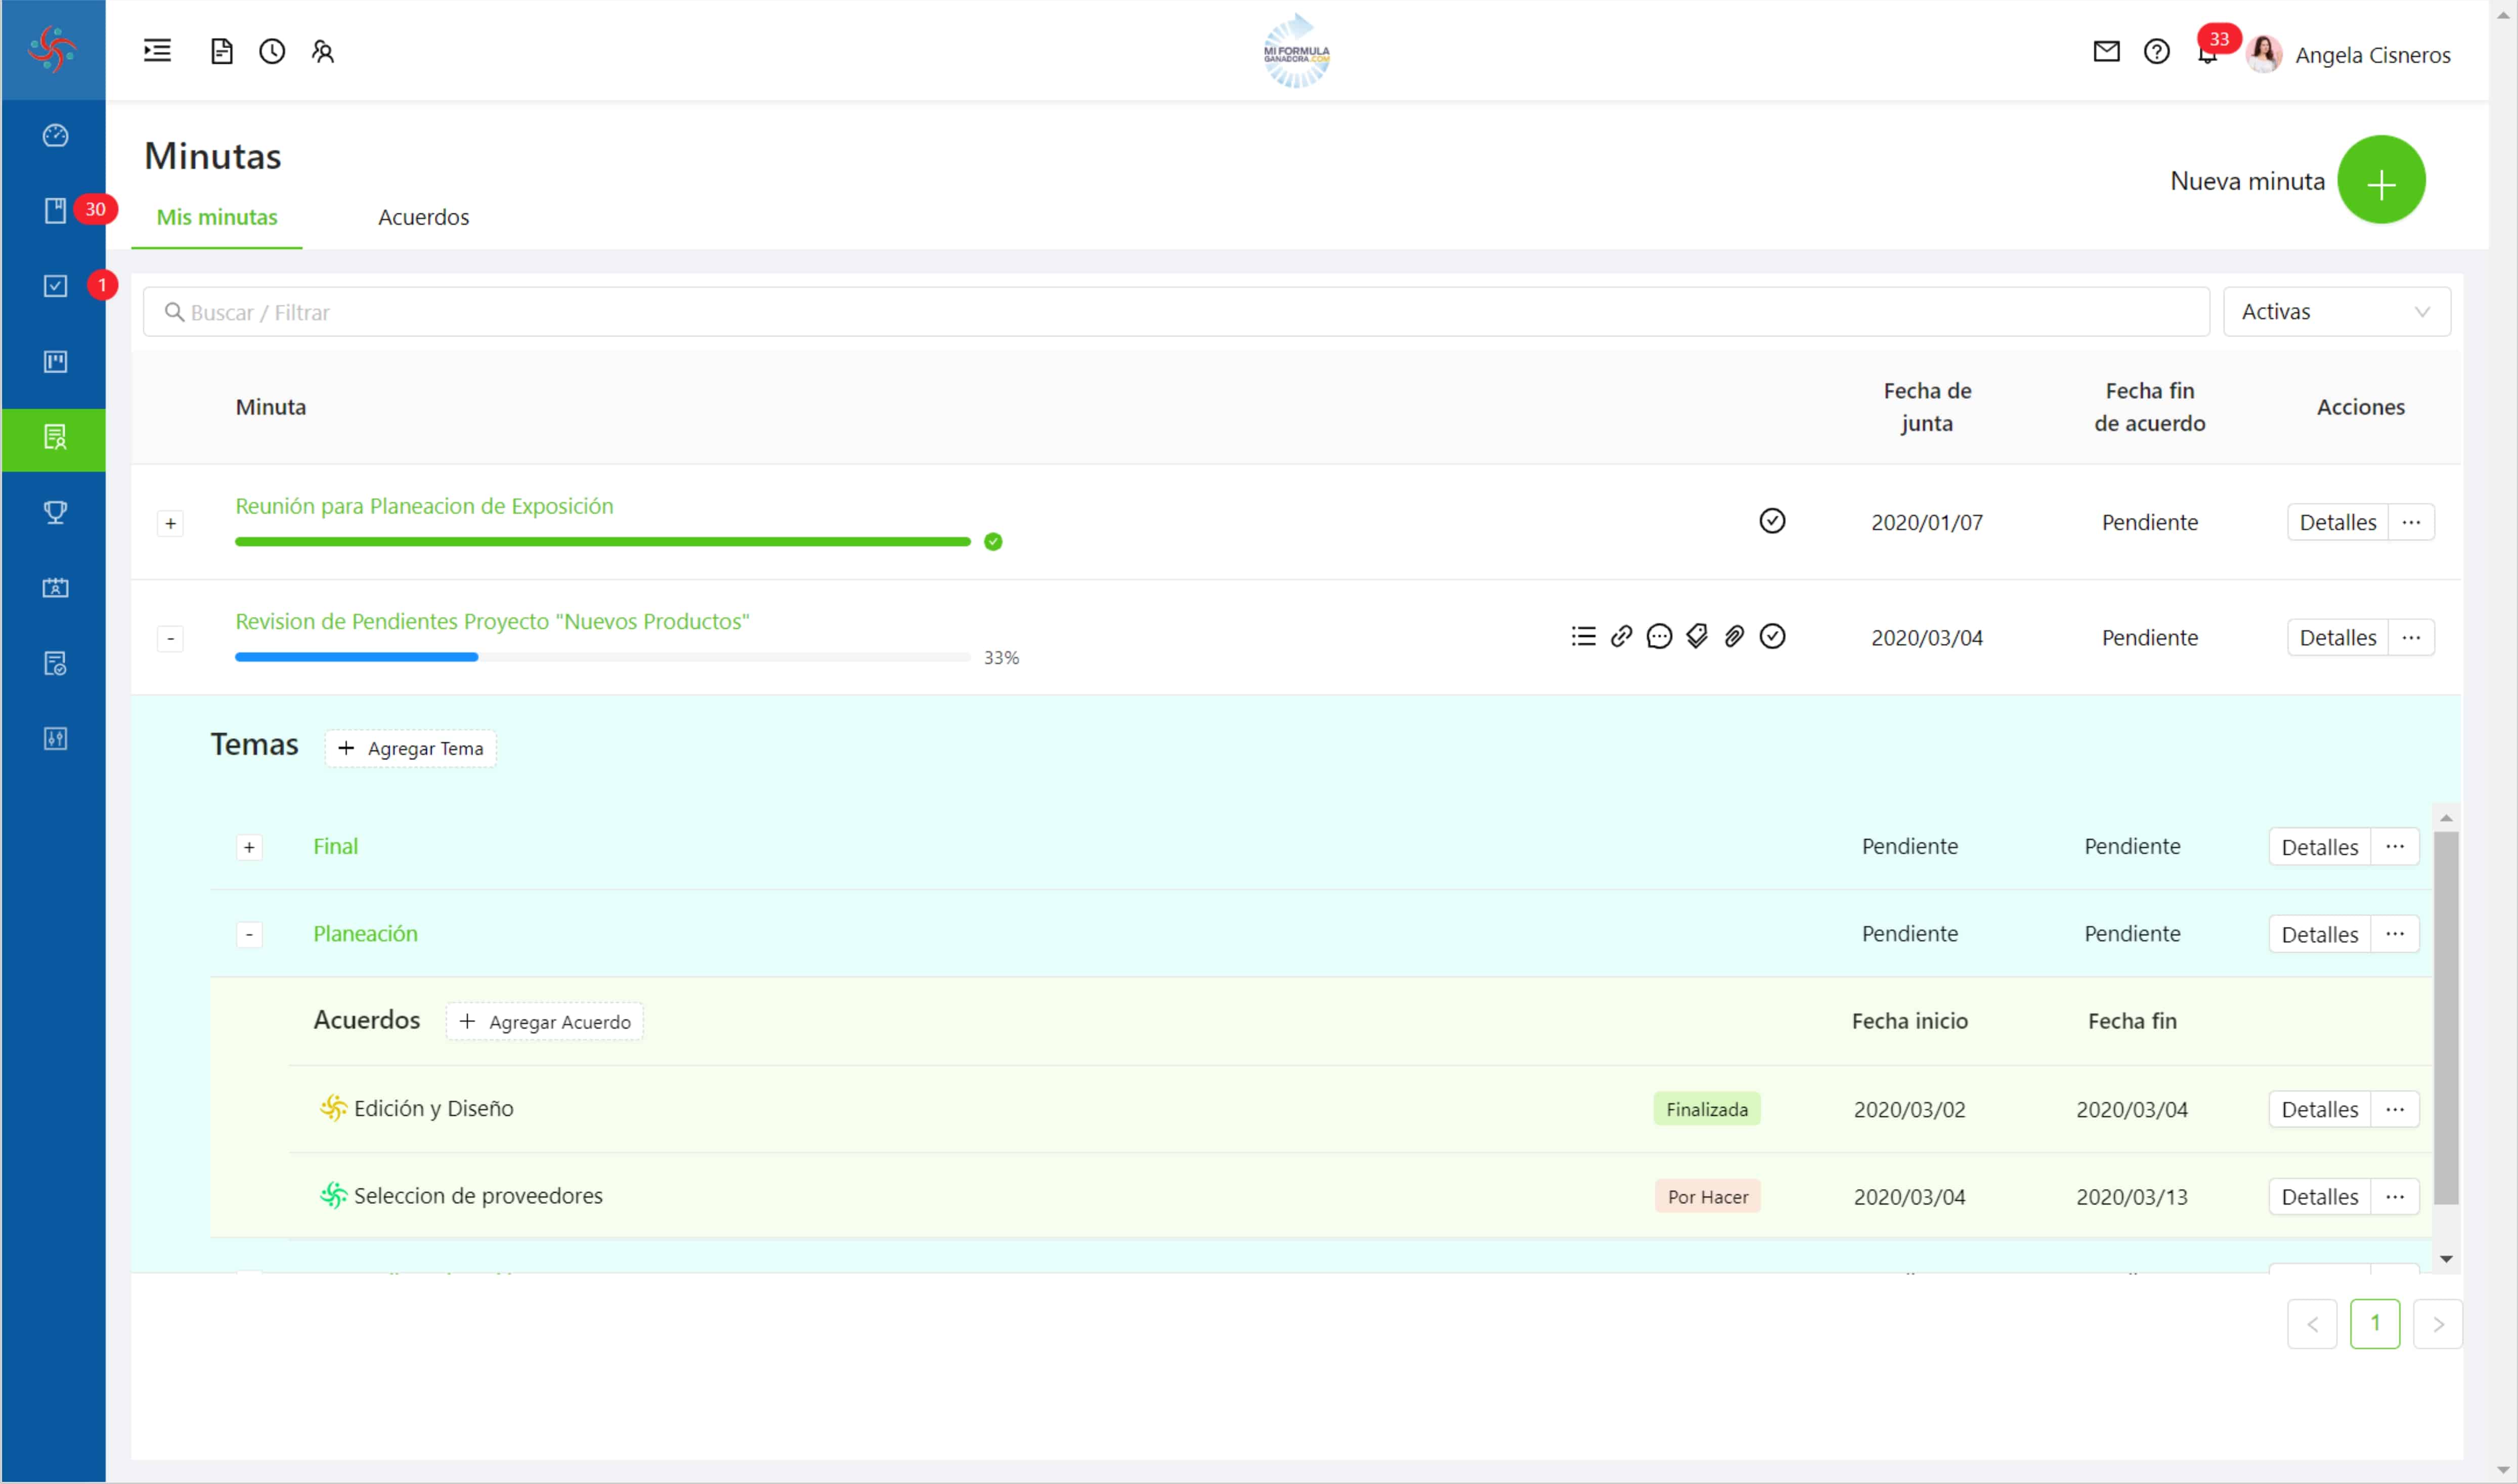Open notifications bell with 33 badge
Image resolution: width=2518 pixels, height=1484 pixels.
click(x=2208, y=52)
